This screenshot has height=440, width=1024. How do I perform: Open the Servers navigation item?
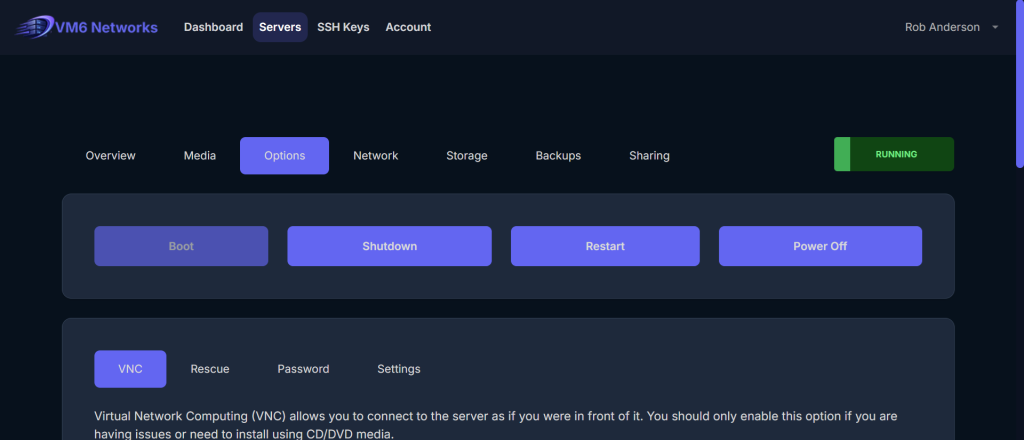[x=280, y=27]
